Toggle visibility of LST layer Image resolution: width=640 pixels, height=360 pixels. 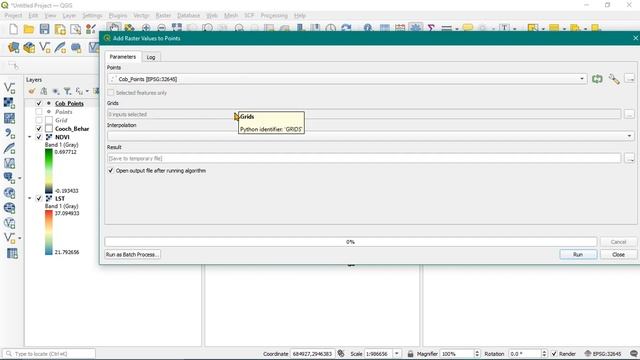point(39,198)
